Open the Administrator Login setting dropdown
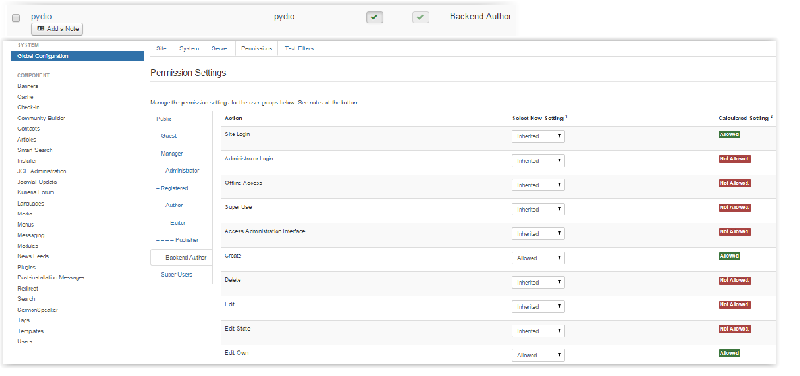The image size is (800, 376). coord(538,161)
